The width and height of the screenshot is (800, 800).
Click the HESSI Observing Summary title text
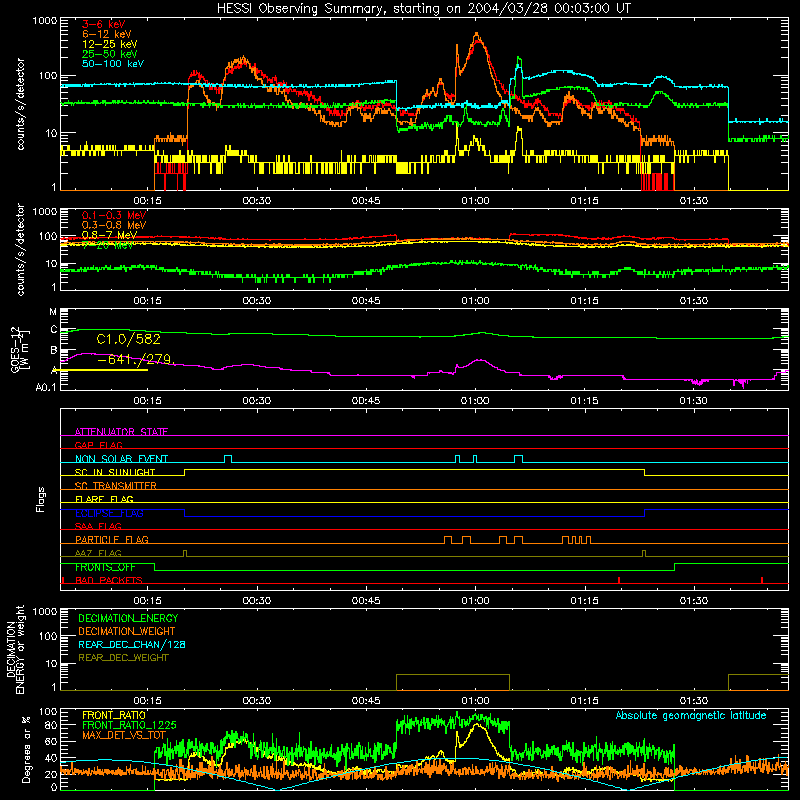(x=424, y=8)
